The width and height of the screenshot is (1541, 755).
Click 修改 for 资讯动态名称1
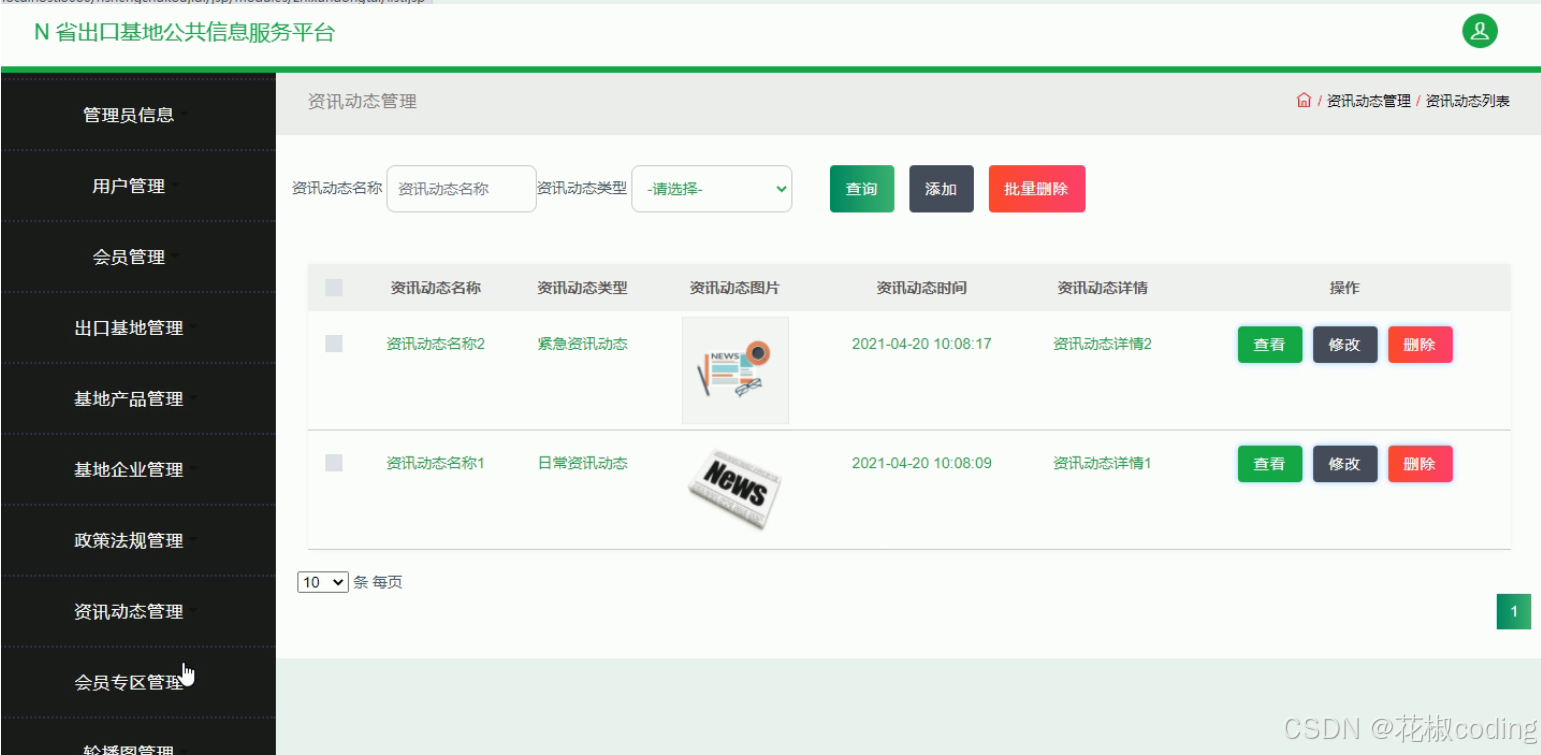pos(1344,463)
